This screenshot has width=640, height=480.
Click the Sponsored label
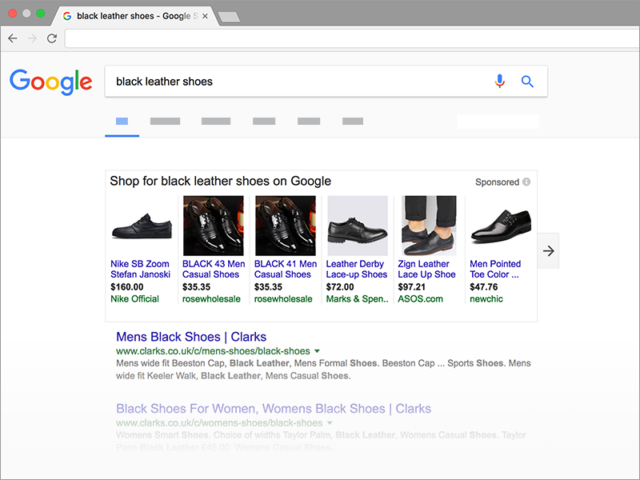tap(497, 182)
